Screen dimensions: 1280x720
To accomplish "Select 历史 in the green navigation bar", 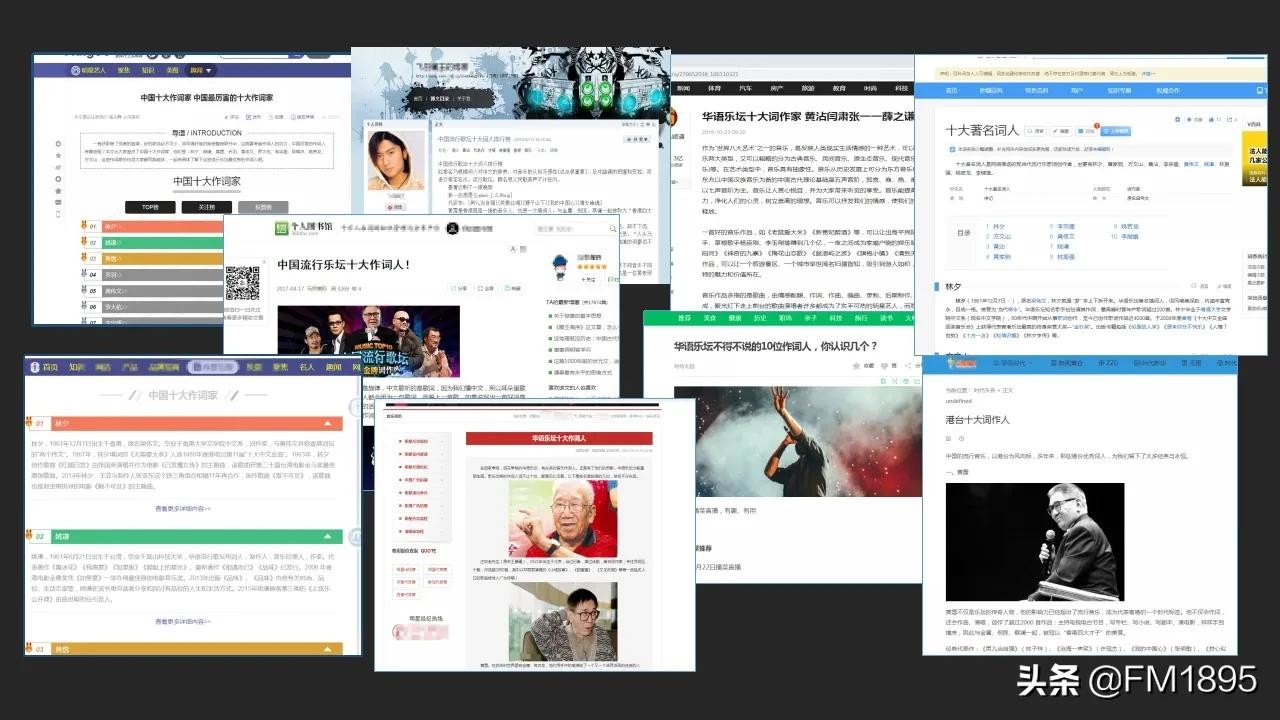I will pos(762,318).
